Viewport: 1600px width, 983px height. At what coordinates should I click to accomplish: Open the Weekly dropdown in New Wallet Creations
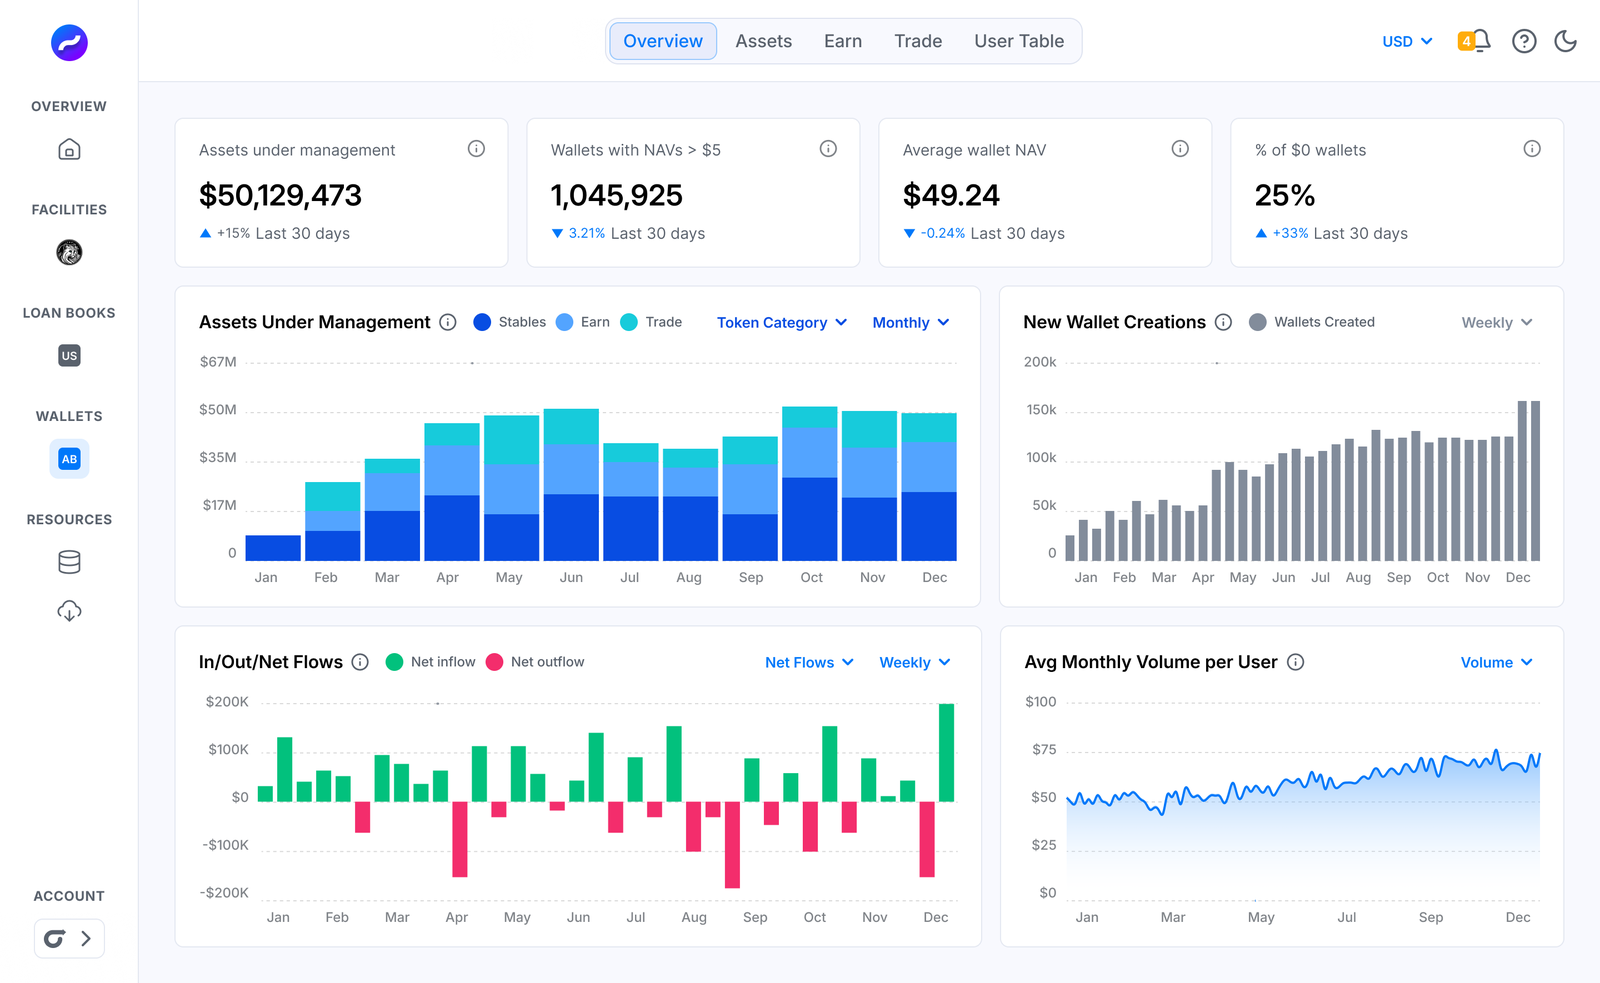pos(1497,322)
